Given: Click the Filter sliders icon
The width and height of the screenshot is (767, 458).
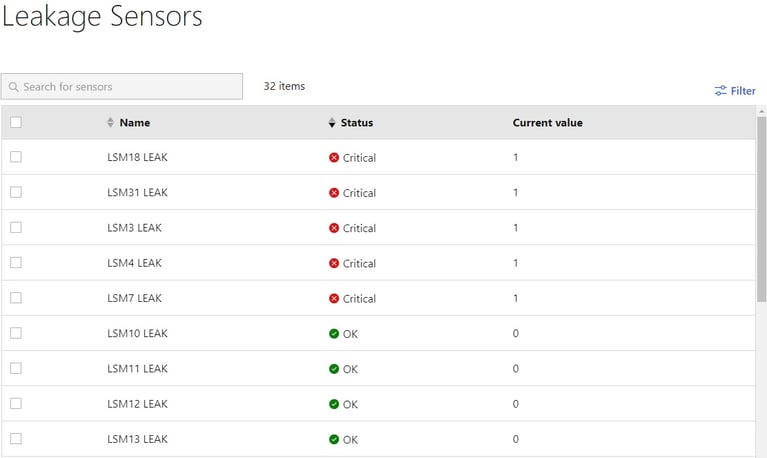Looking at the screenshot, I should [x=720, y=91].
